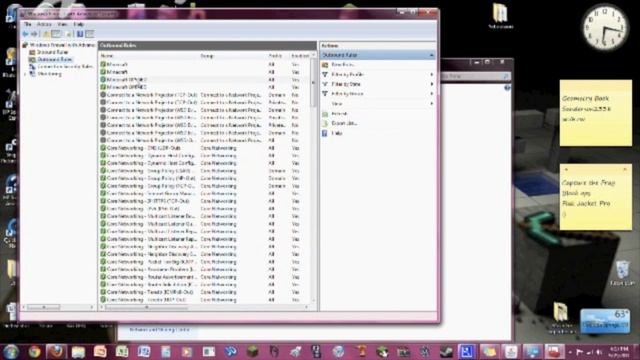Click the taskbar clock in system tray
Image resolution: width=640 pixels, height=360 pixels.
pos(620,352)
